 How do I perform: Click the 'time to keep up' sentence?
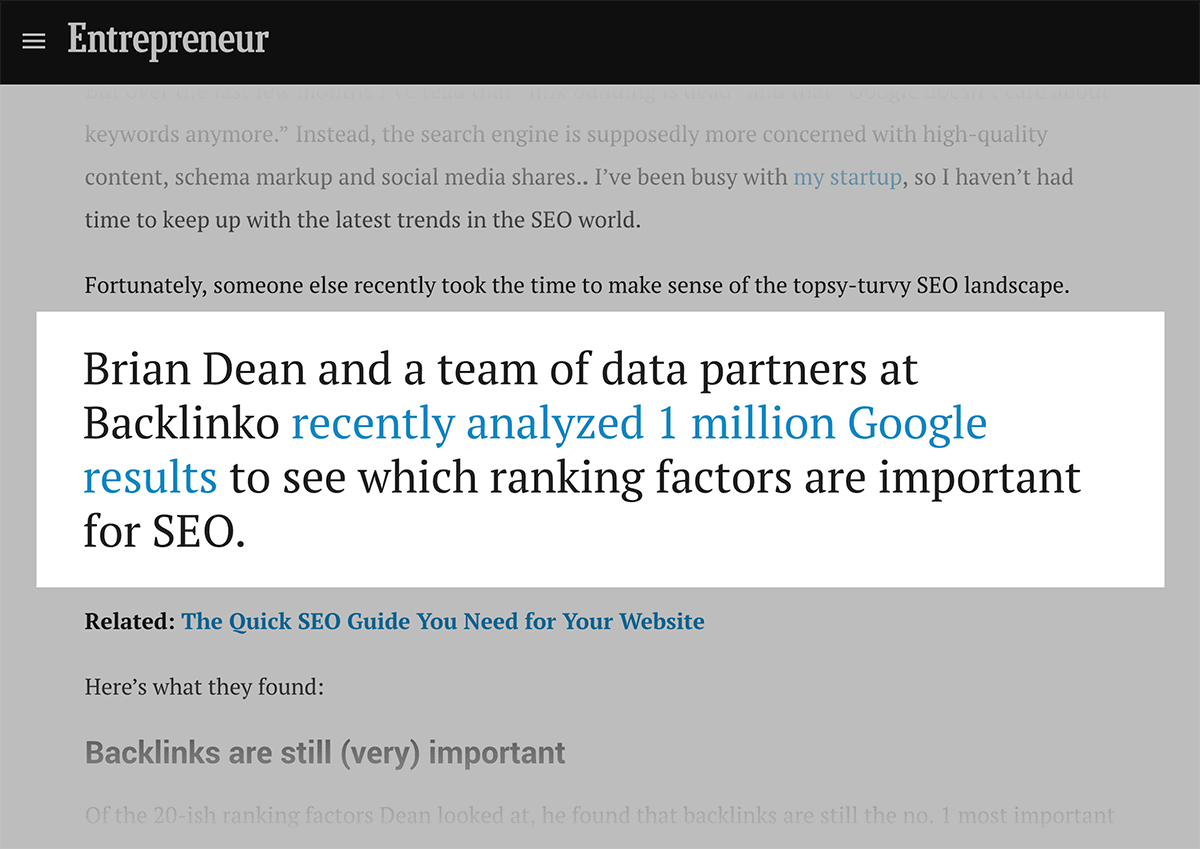click(362, 220)
